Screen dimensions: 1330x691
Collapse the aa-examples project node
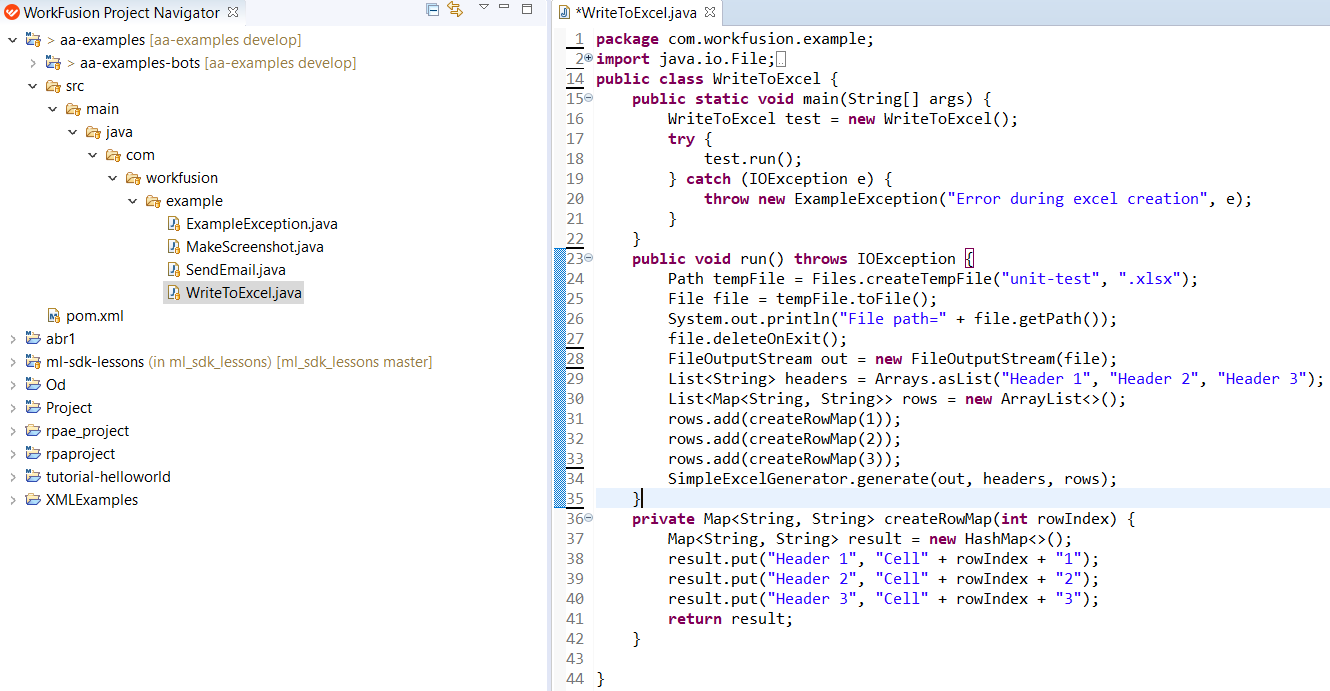12,40
